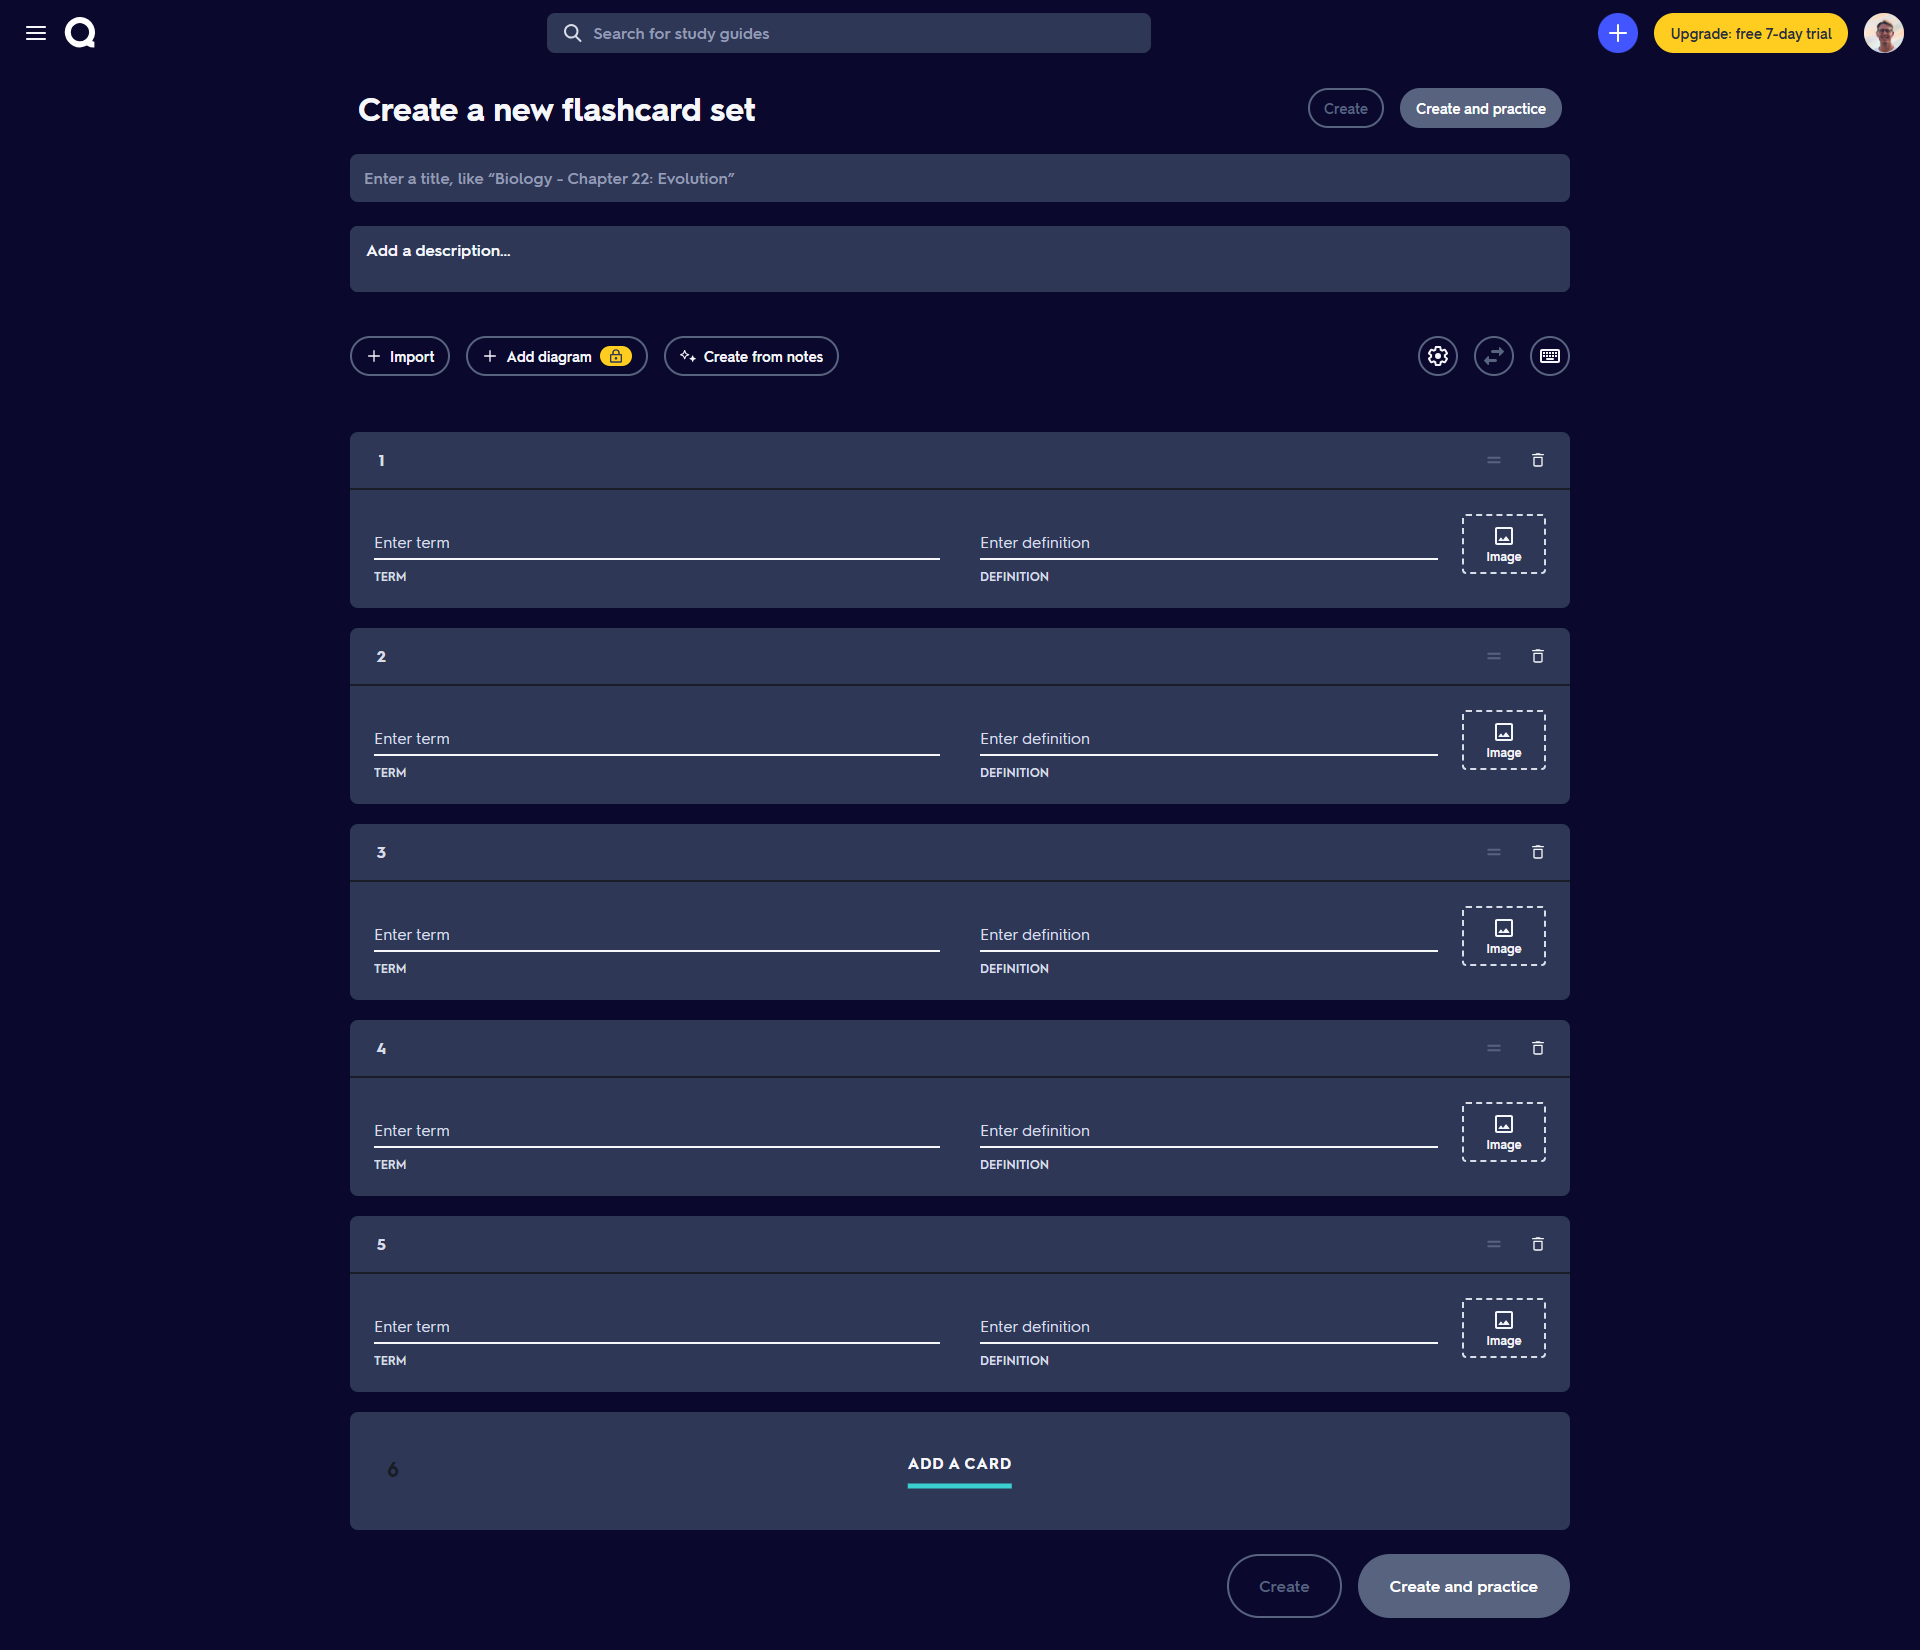
Task: Click the flip terms and definitions icon
Action: click(1493, 356)
